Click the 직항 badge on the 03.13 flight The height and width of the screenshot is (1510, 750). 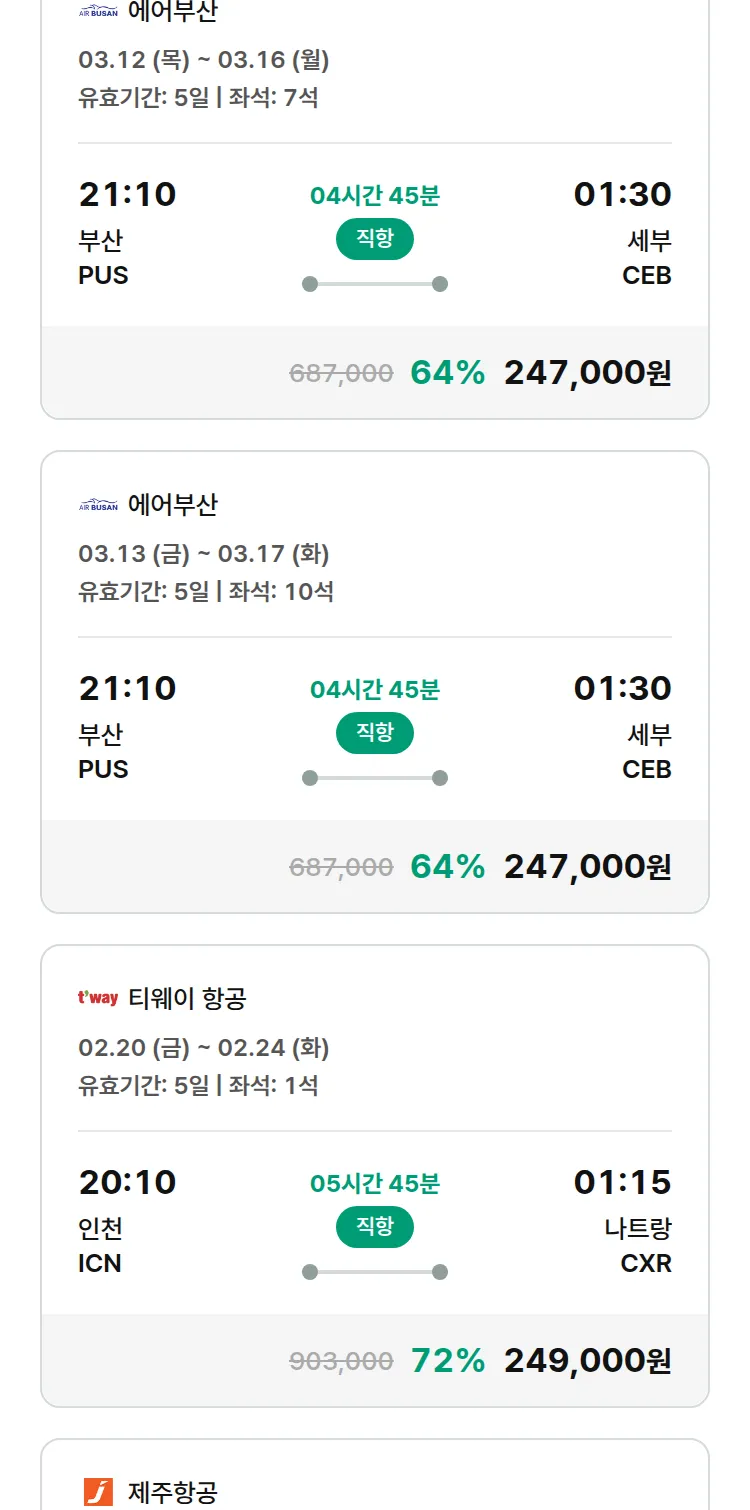[x=374, y=733]
